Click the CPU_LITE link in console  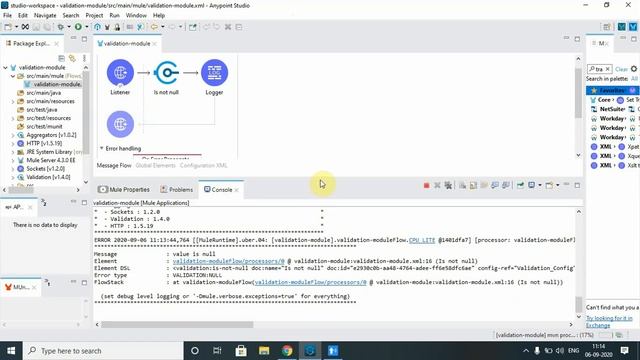422,240
